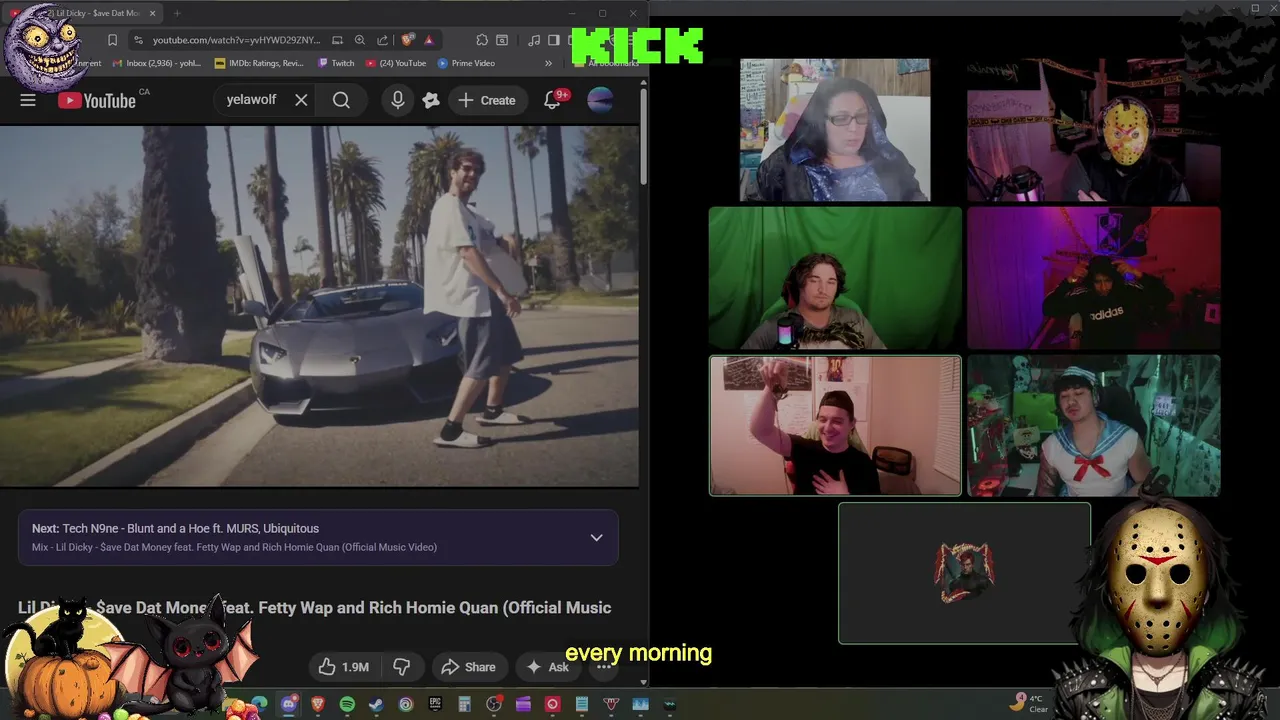Open Epic Games launcher from the taskbar
The width and height of the screenshot is (1280, 720).
435,704
